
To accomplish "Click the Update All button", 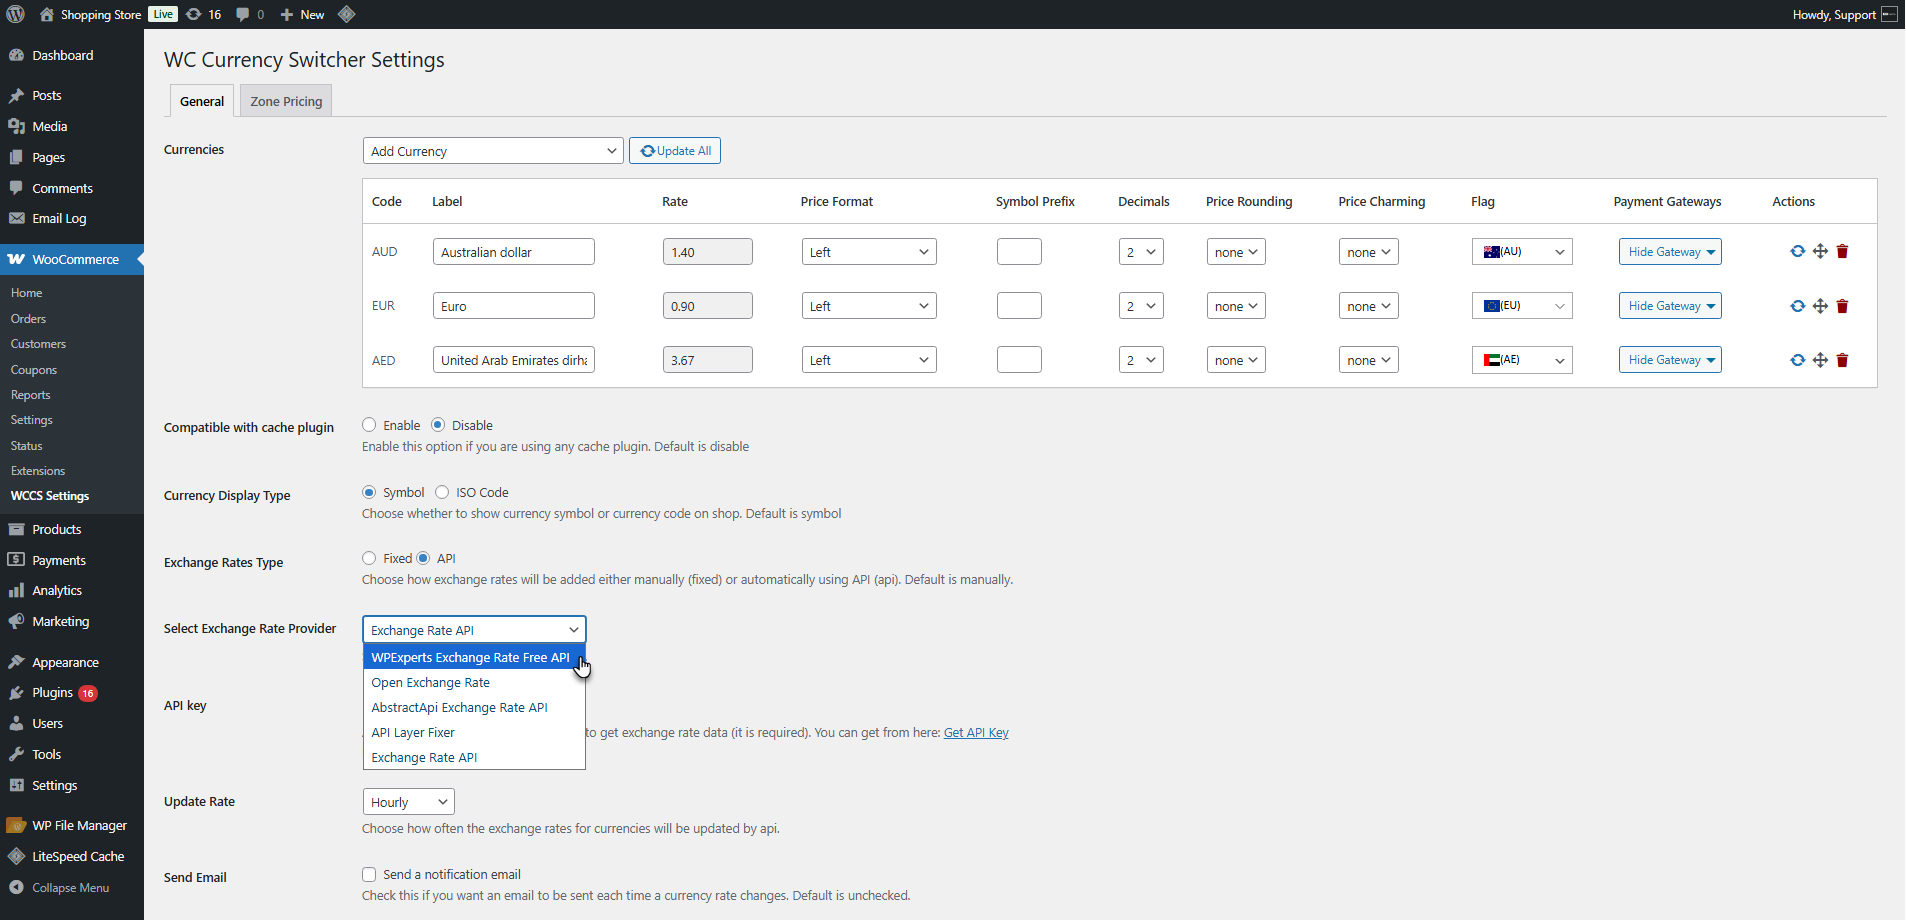I will pyautogui.click(x=675, y=151).
